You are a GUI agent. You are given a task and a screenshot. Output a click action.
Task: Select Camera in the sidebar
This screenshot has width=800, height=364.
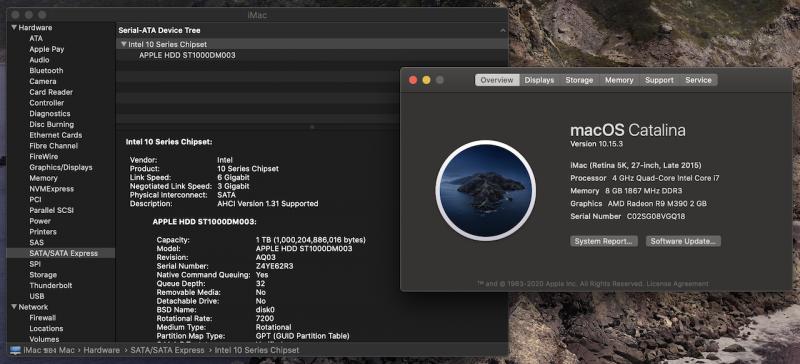(x=43, y=81)
